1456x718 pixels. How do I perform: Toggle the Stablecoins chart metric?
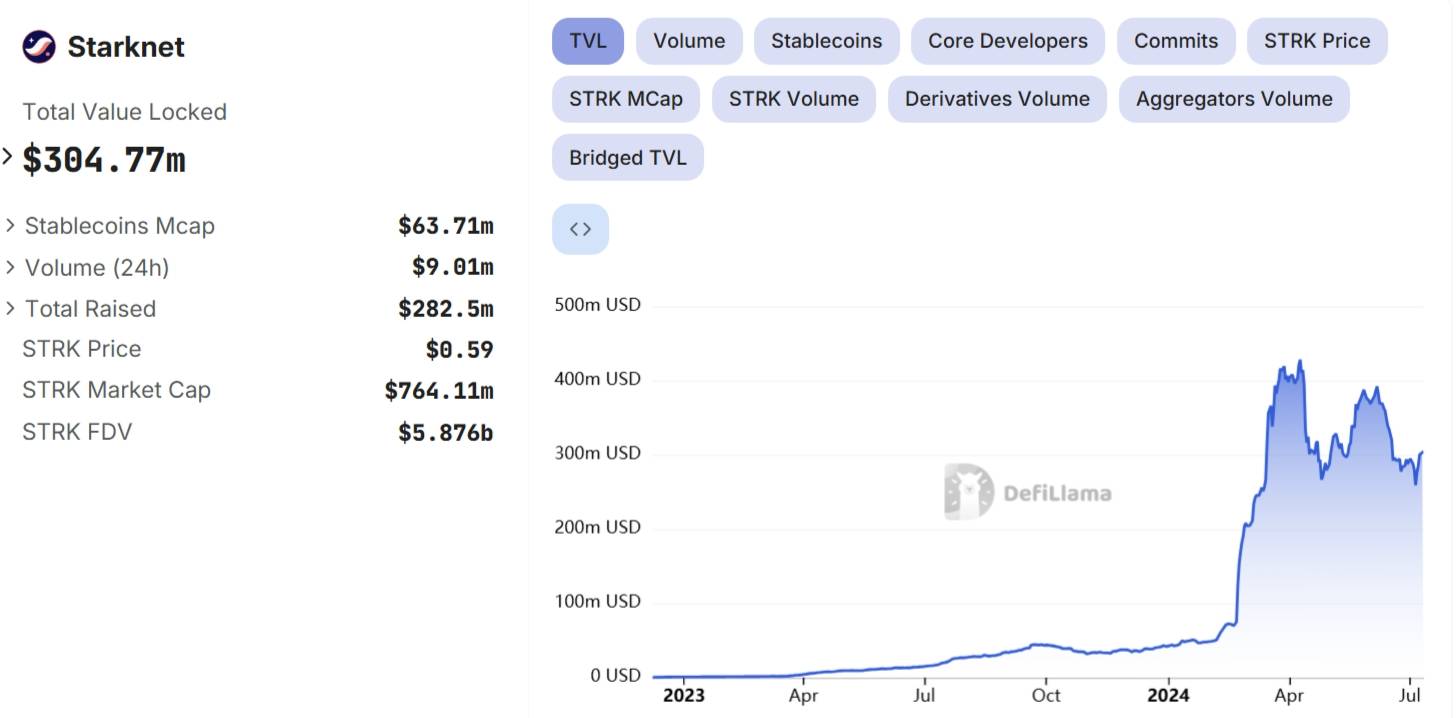tap(827, 41)
